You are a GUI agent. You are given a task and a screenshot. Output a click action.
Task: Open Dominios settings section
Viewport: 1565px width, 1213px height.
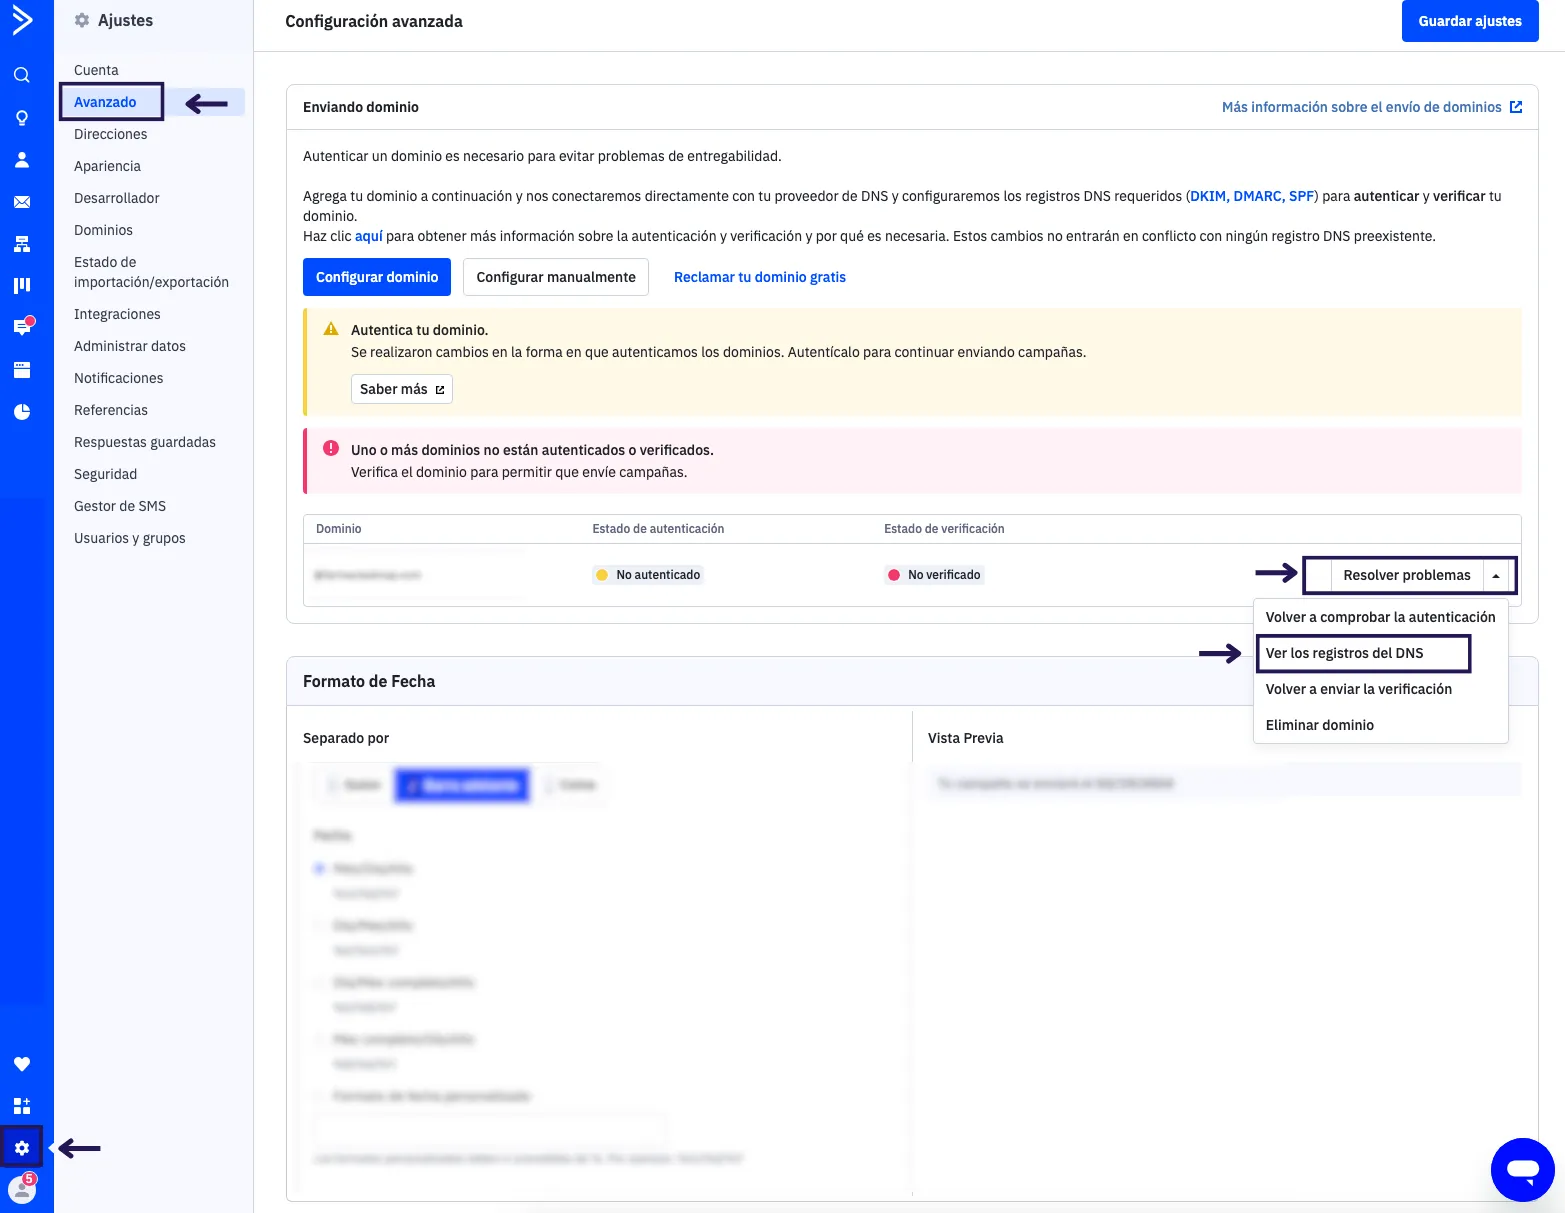pyautogui.click(x=103, y=230)
